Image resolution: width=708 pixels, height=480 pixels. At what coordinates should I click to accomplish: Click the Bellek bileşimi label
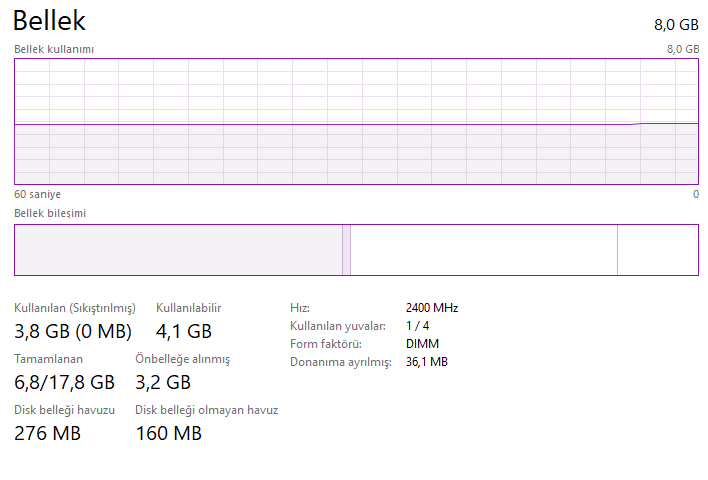coord(50,213)
